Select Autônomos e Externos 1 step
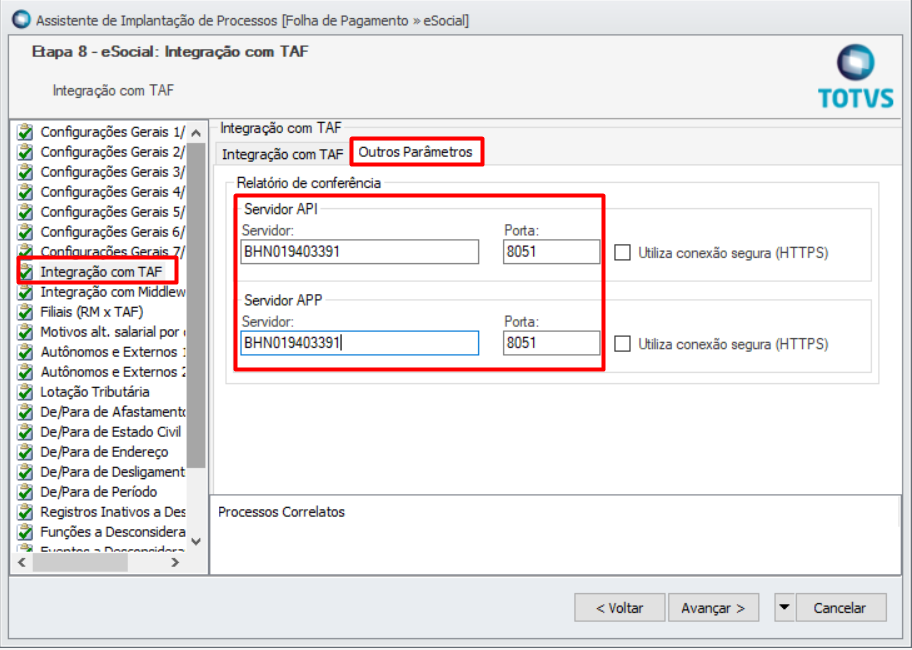912x650 pixels. [x=112, y=352]
